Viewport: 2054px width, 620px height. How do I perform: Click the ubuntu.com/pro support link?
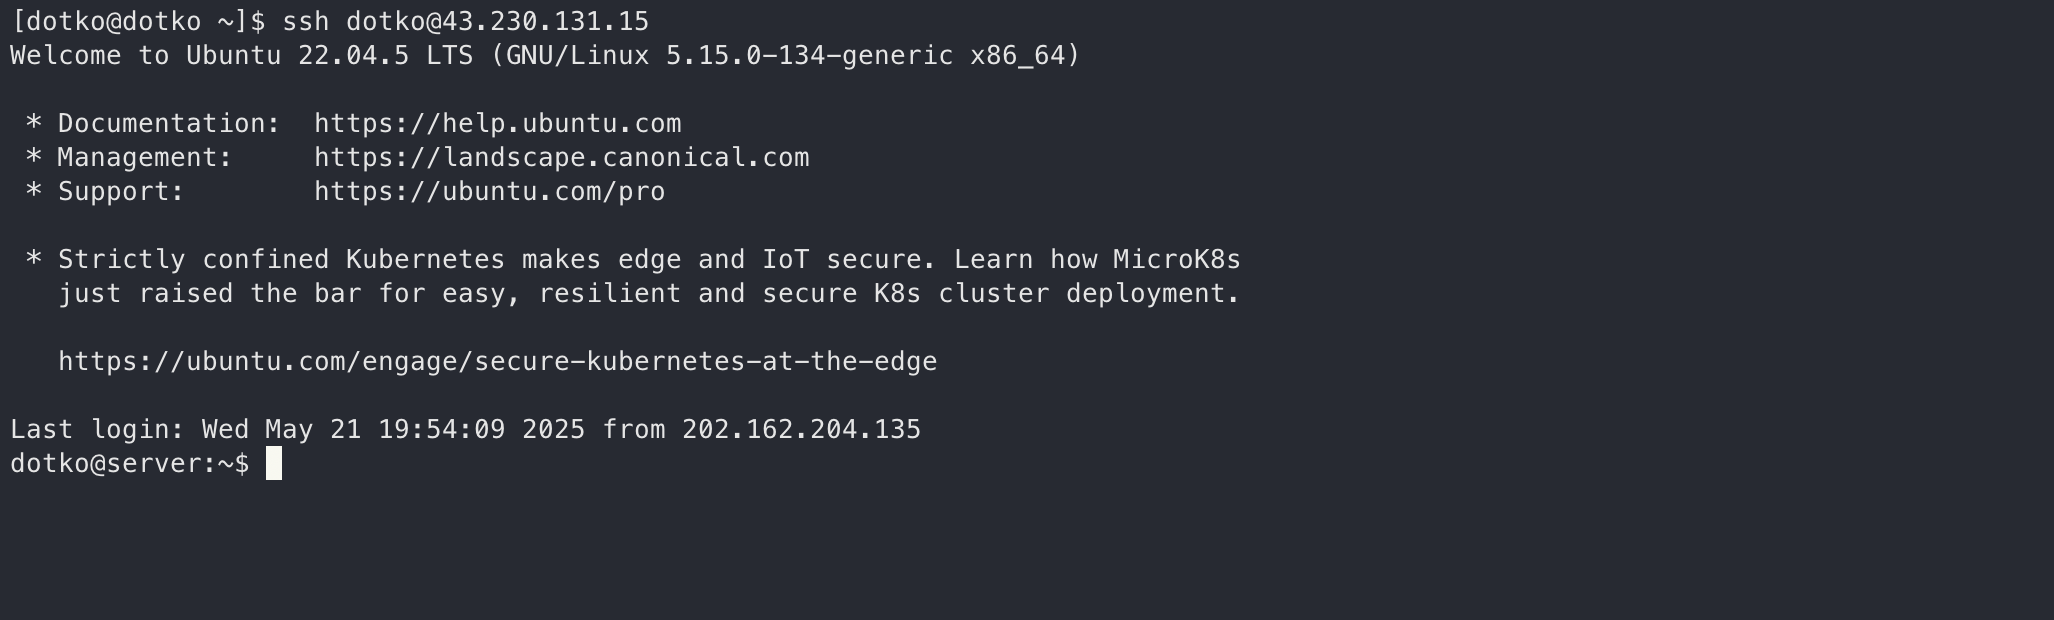pos(489,192)
